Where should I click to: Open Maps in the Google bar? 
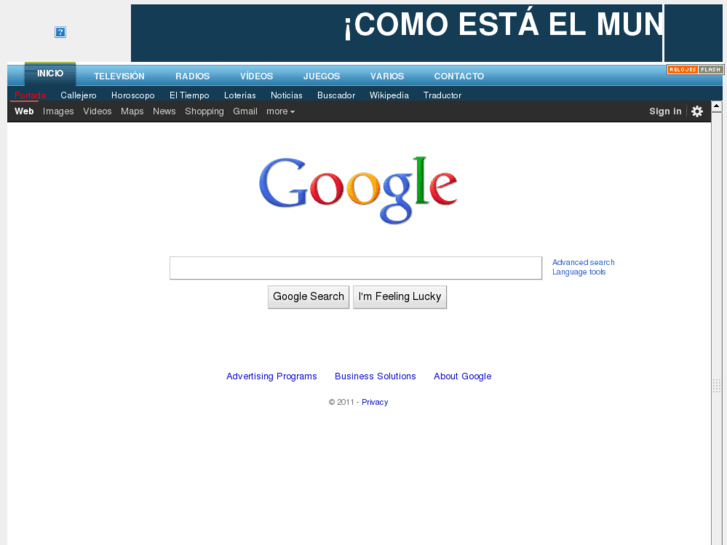[132, 111]
